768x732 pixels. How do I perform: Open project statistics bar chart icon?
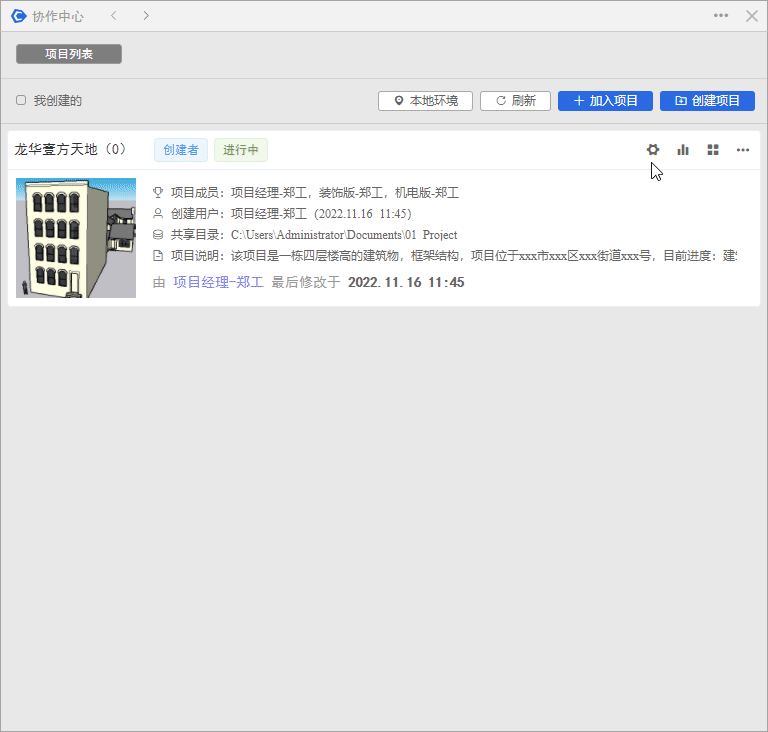683,150
